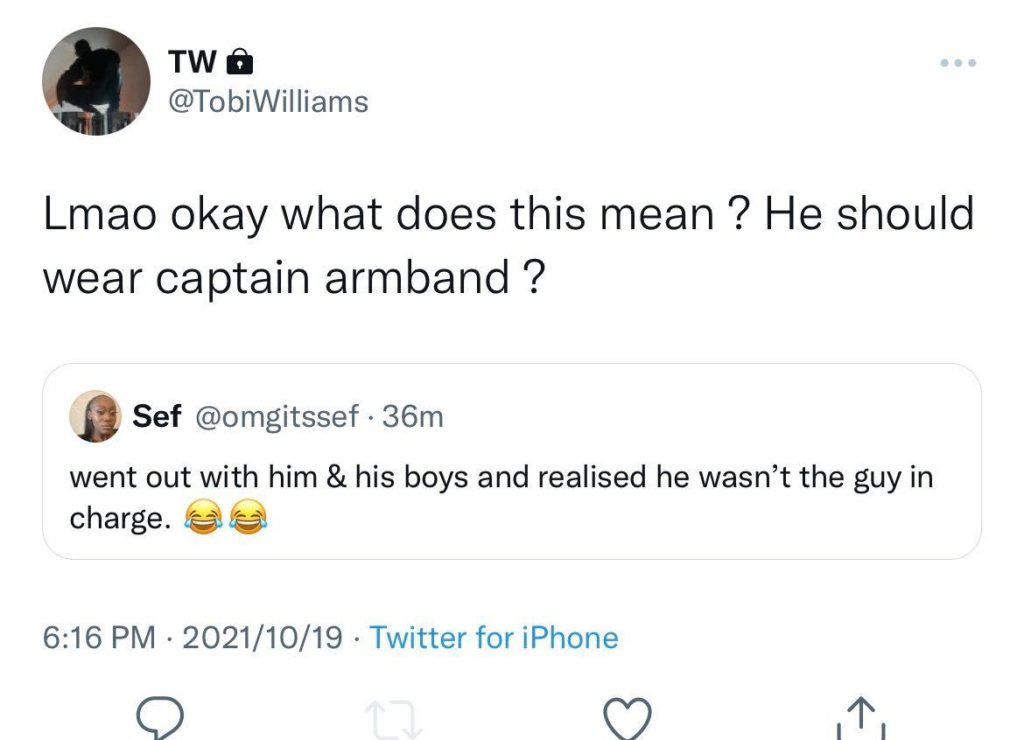
Task: Open the quoted tweet text from Sef
Action: tap(500, 477)
